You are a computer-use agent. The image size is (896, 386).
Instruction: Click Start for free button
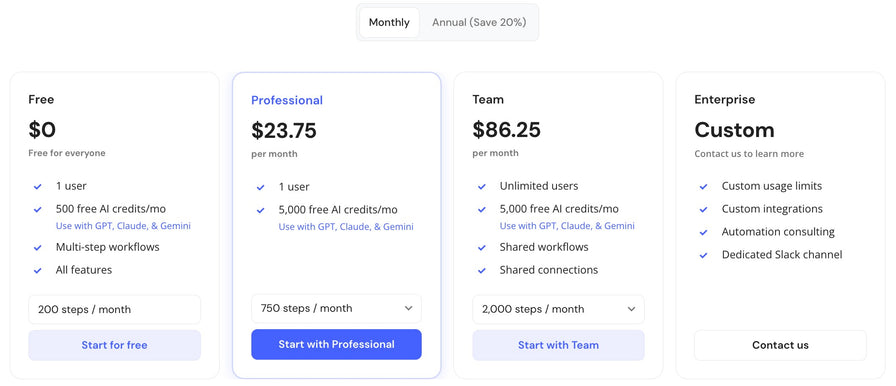point(114,345)
